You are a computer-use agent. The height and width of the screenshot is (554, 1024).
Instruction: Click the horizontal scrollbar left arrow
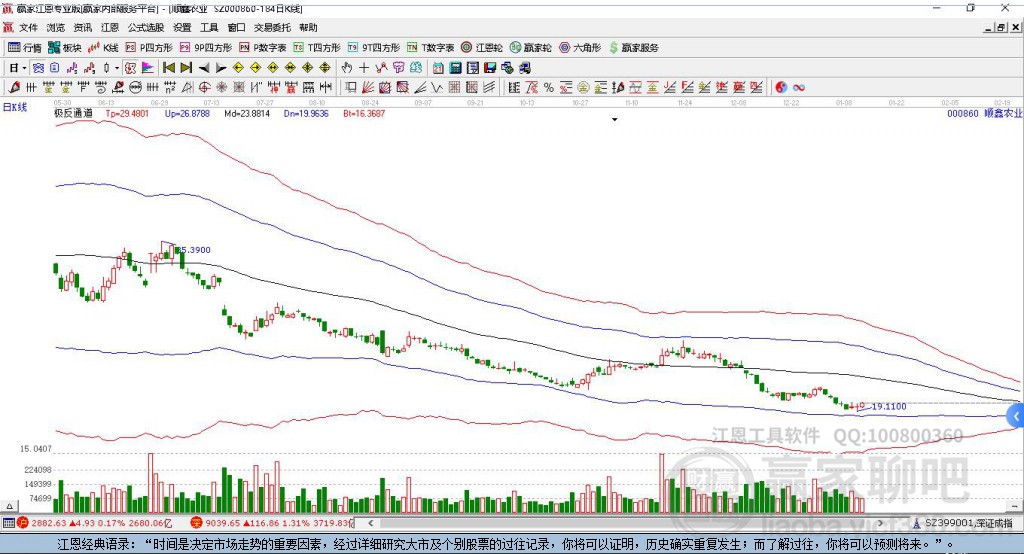370,523
